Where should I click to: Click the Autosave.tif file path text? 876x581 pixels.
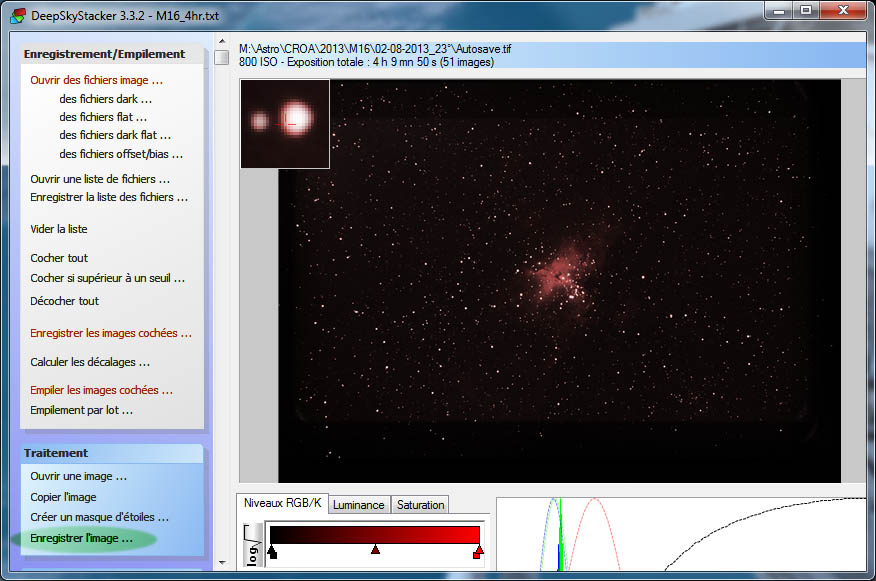point(375,49)
